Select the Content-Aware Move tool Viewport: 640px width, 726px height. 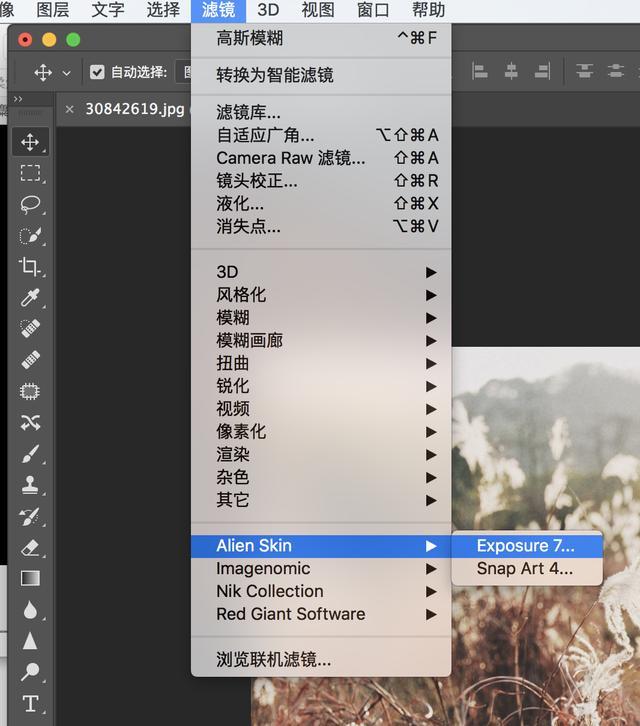(30, 422)
